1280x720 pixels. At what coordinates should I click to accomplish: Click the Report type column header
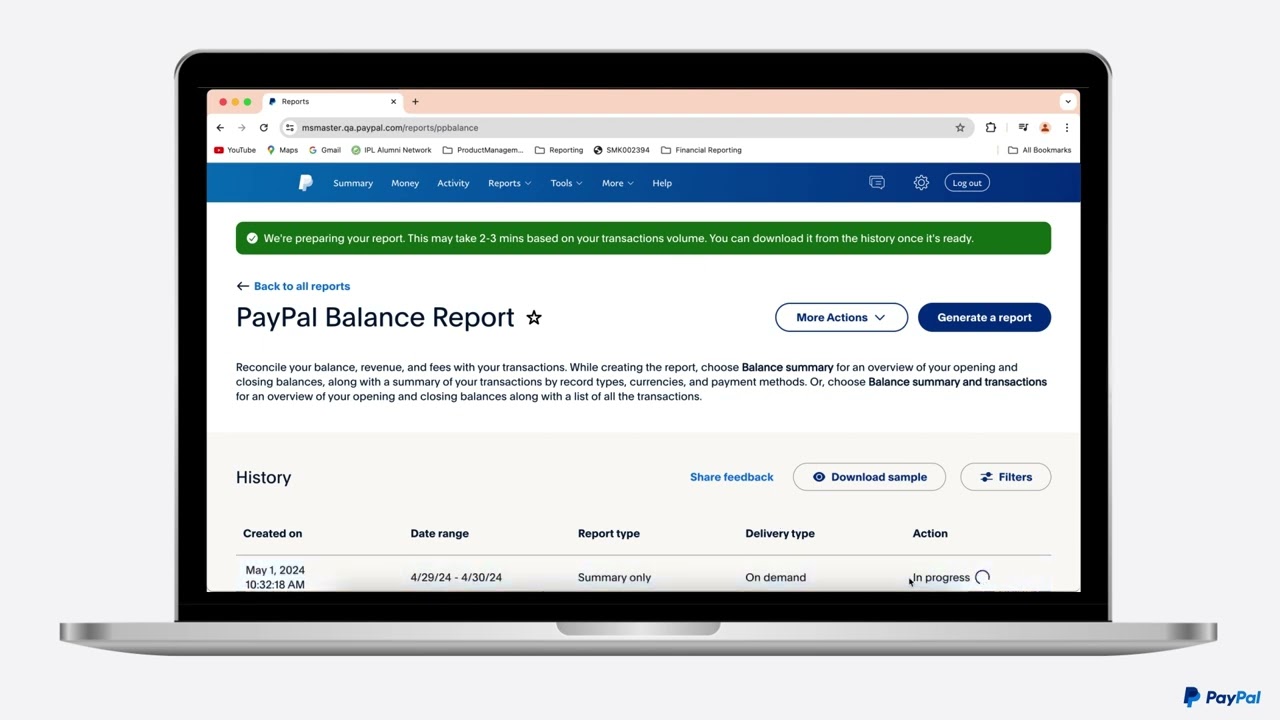(609, 534)
